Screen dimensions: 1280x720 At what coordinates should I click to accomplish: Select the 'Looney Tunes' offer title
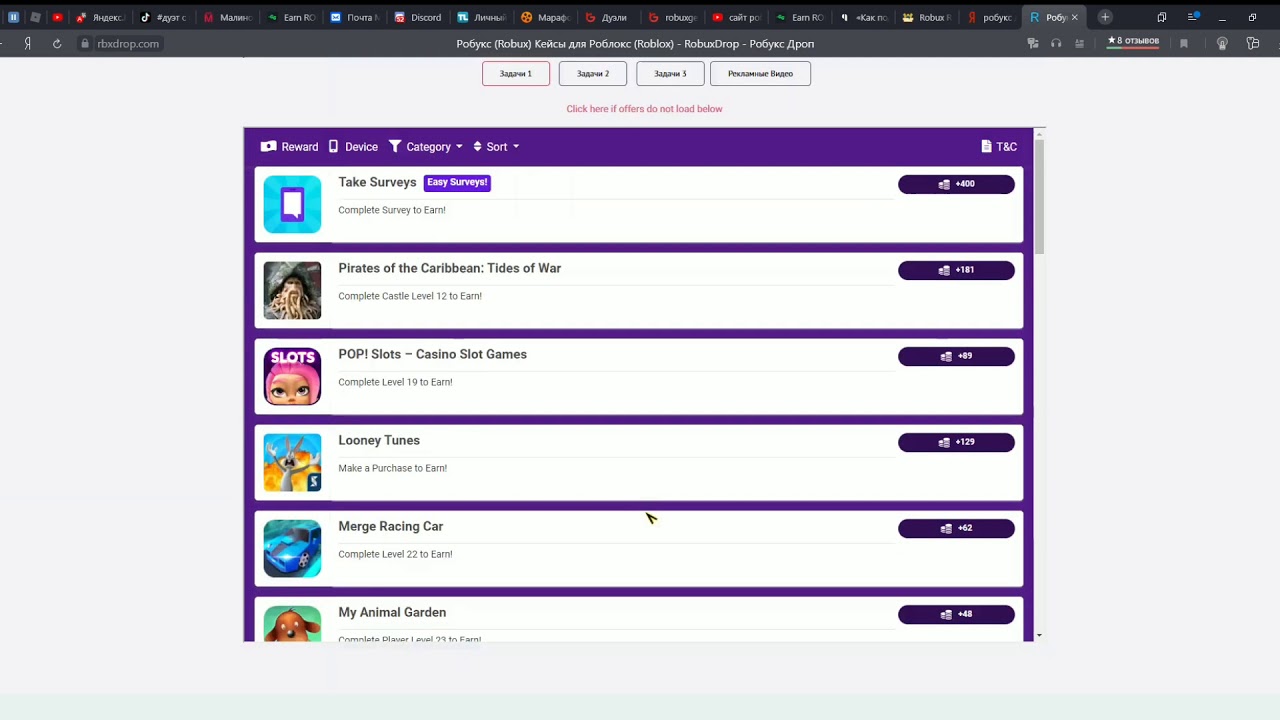click(x=379, y=440)
